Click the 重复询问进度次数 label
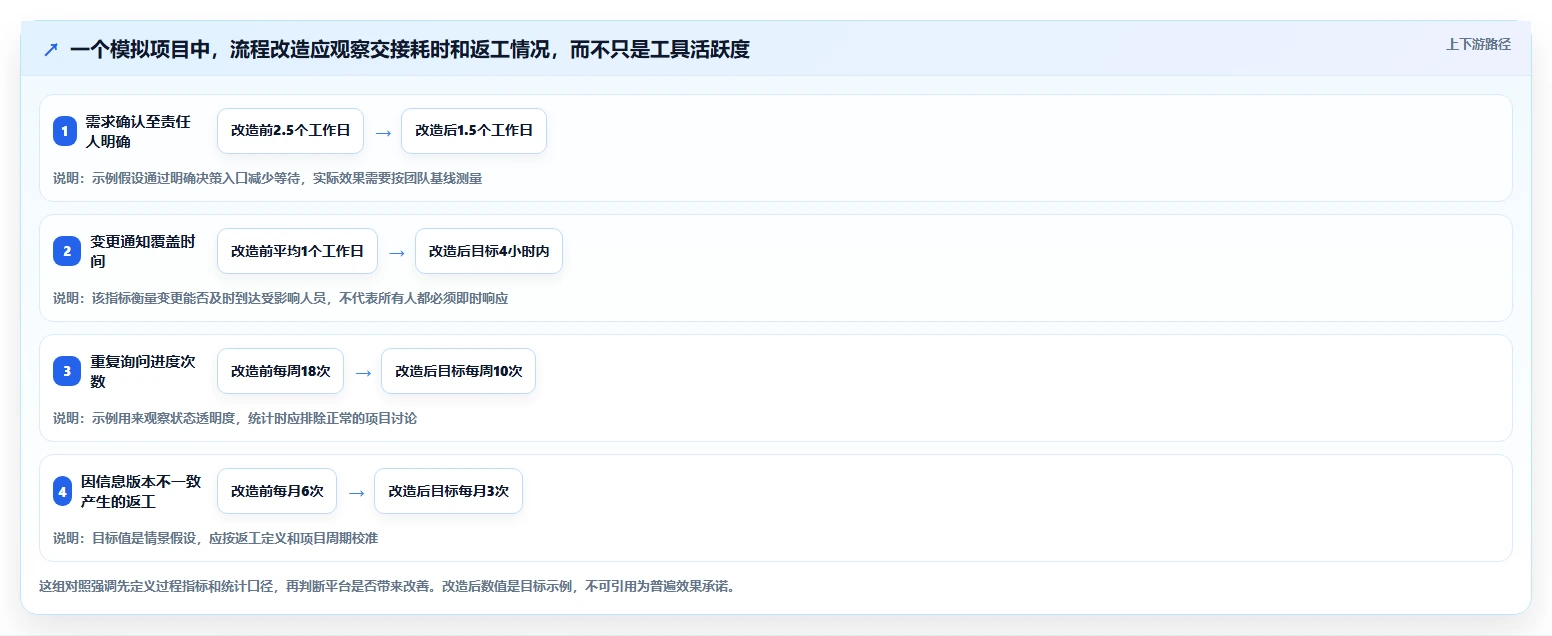The height and width of the screenshot is (636, 1552). coord(142,371)
